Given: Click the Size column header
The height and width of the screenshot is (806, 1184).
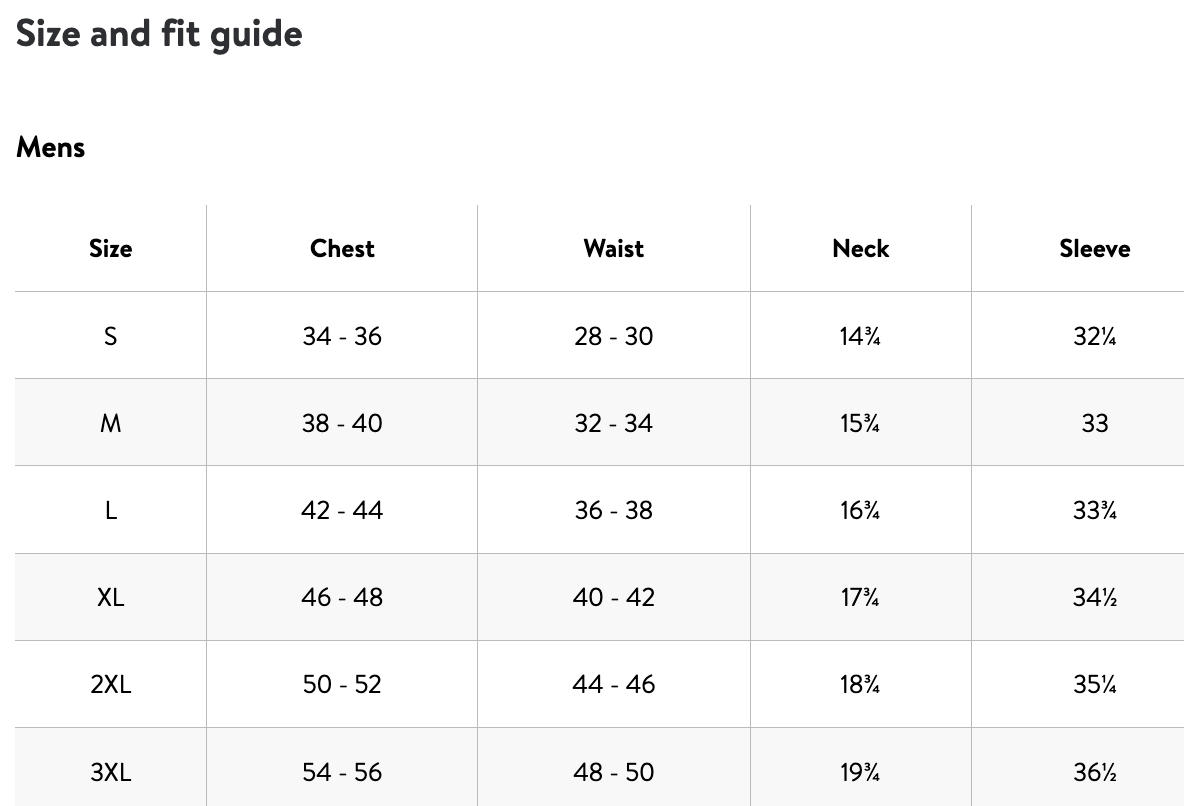Looking at the screenshot, I should (110, 249).
